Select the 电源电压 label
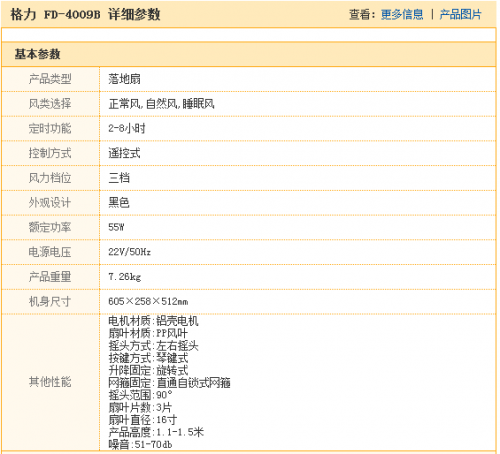 tap(50, 252)
